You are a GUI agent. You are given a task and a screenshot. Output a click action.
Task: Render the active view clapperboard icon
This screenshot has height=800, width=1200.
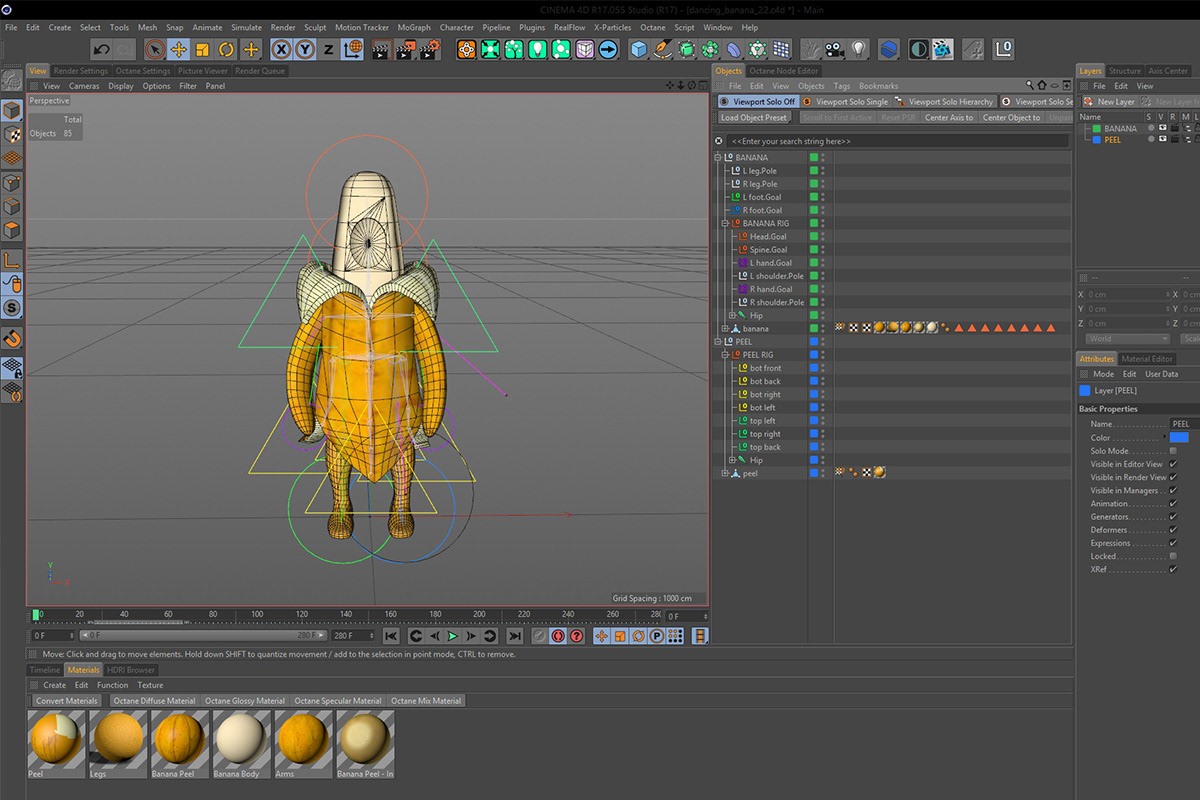[x=382, y=49]
